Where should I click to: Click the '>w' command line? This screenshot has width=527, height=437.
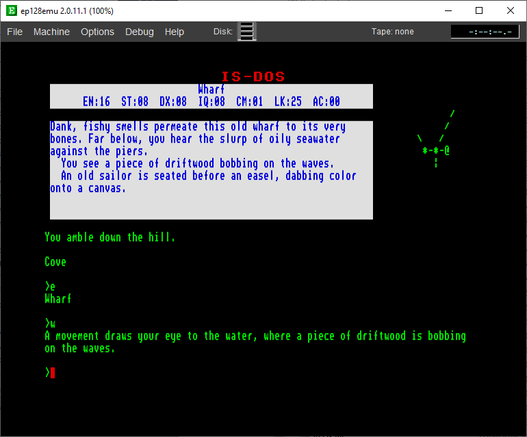[x=50, y=323]
